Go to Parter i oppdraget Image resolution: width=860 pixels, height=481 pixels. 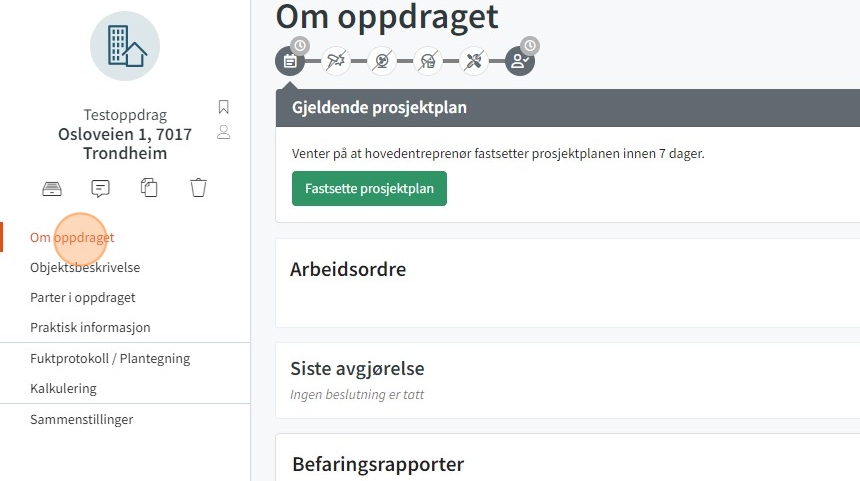click(83, 298)
